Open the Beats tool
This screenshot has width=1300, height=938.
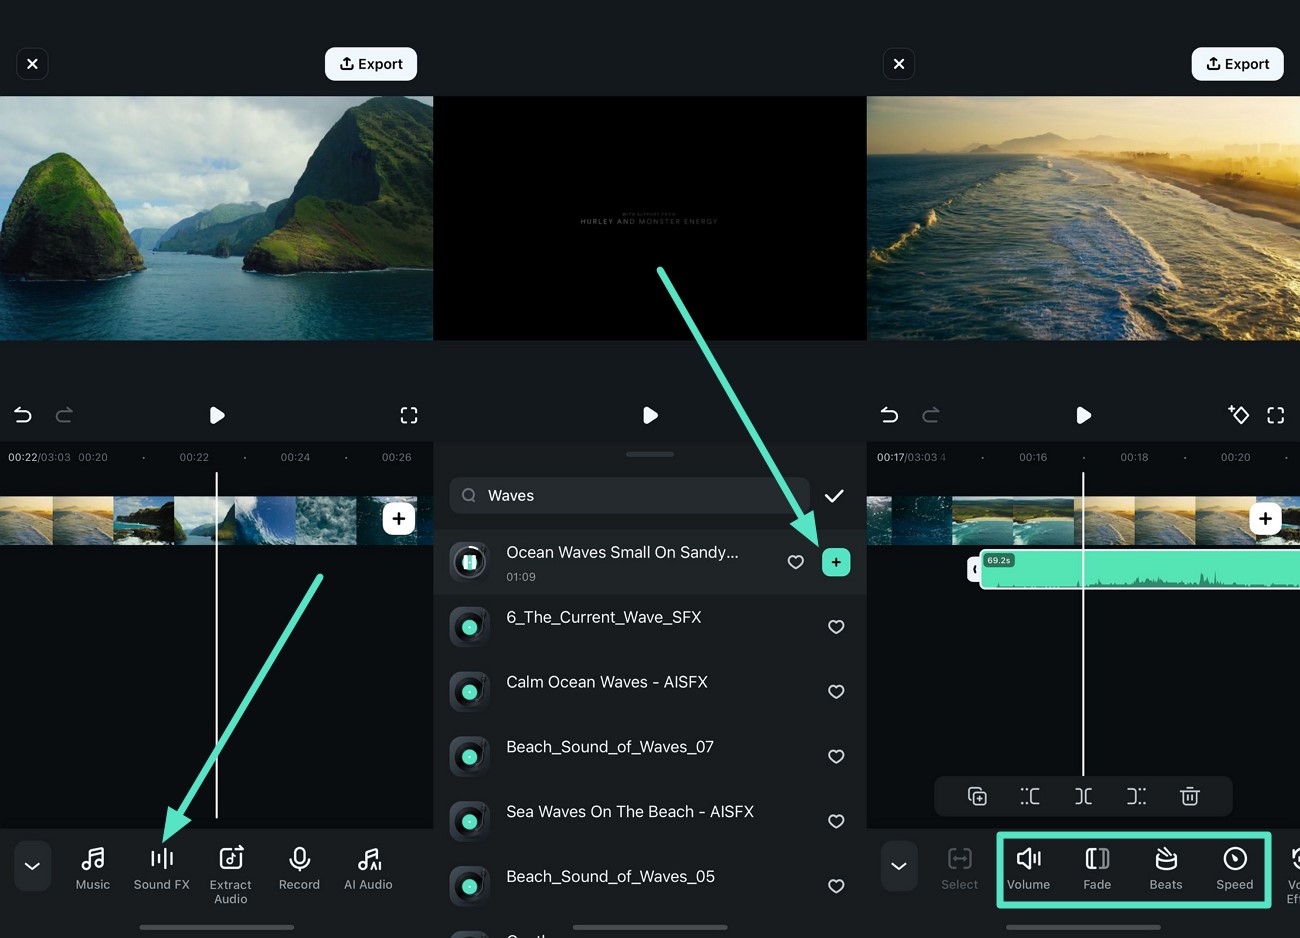point(1166,868)
